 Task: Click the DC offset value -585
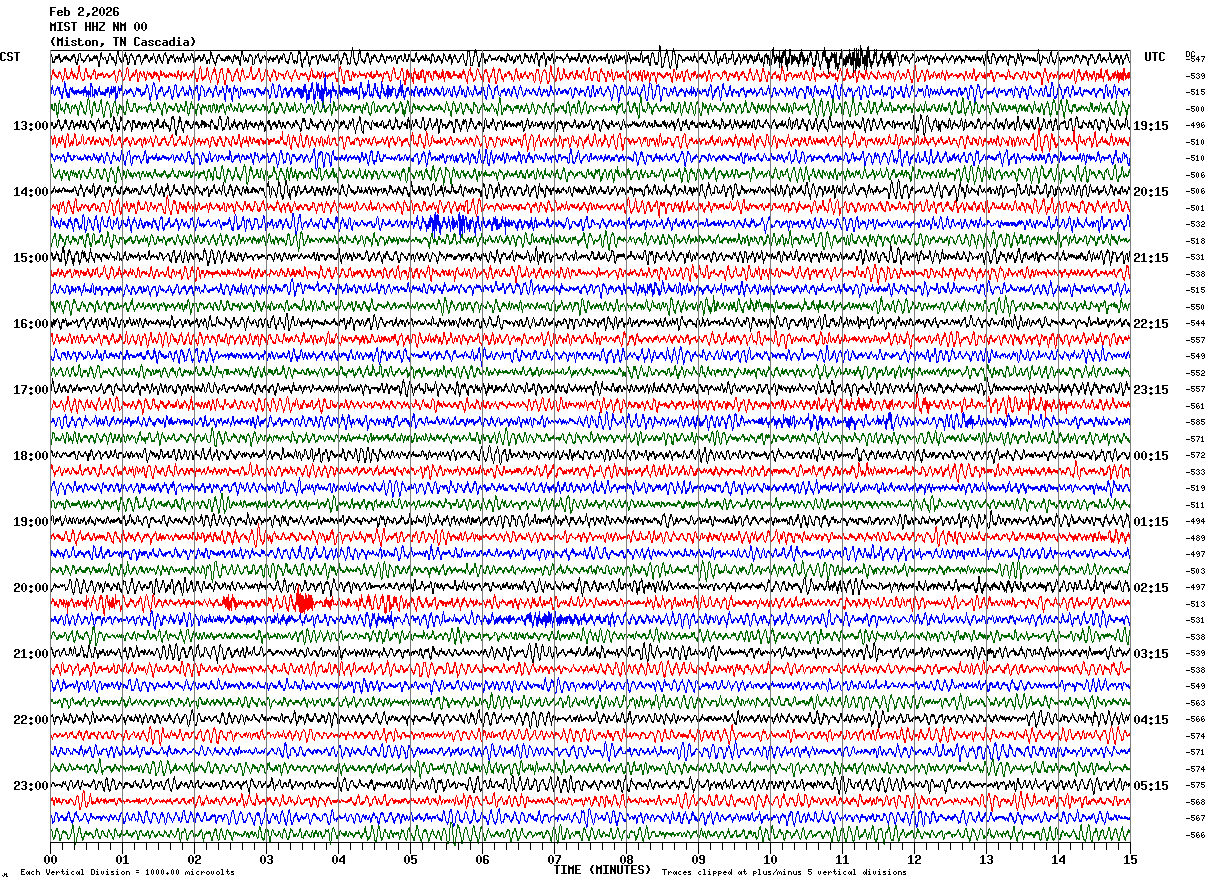pyautogui.click(x=1195, y=423)
